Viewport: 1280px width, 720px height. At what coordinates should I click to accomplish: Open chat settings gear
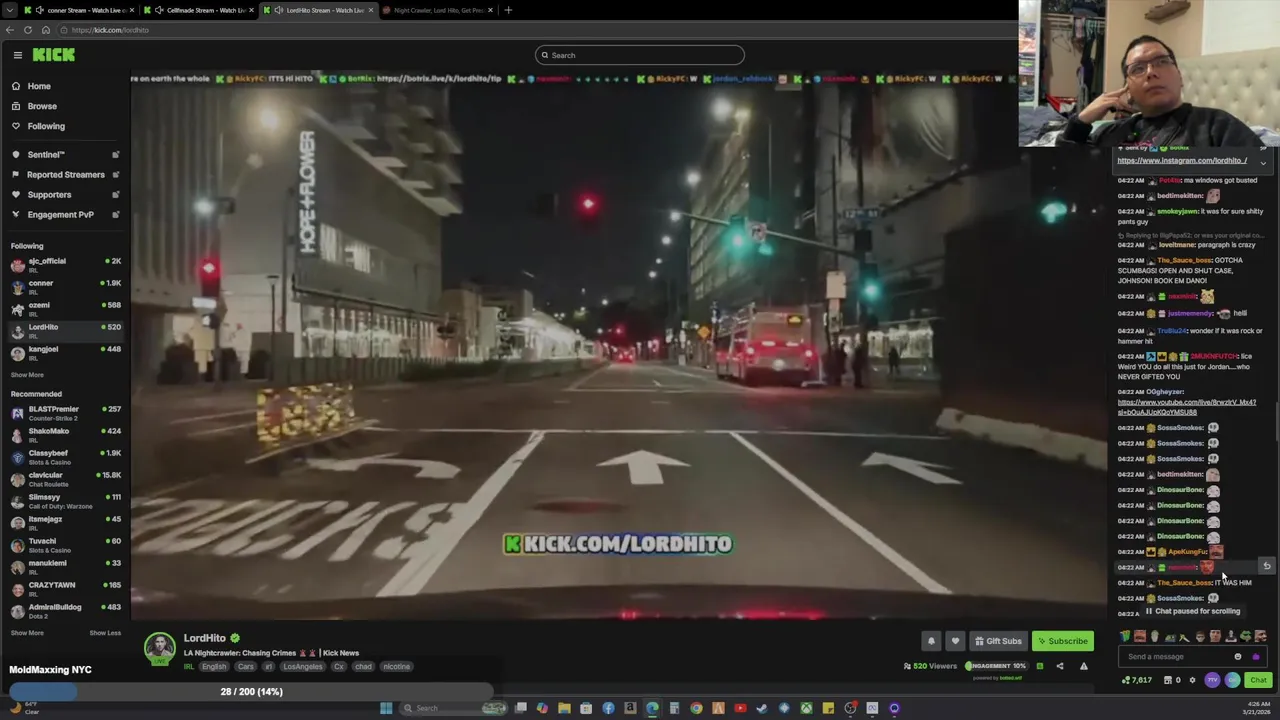[x=1192, y=680]
